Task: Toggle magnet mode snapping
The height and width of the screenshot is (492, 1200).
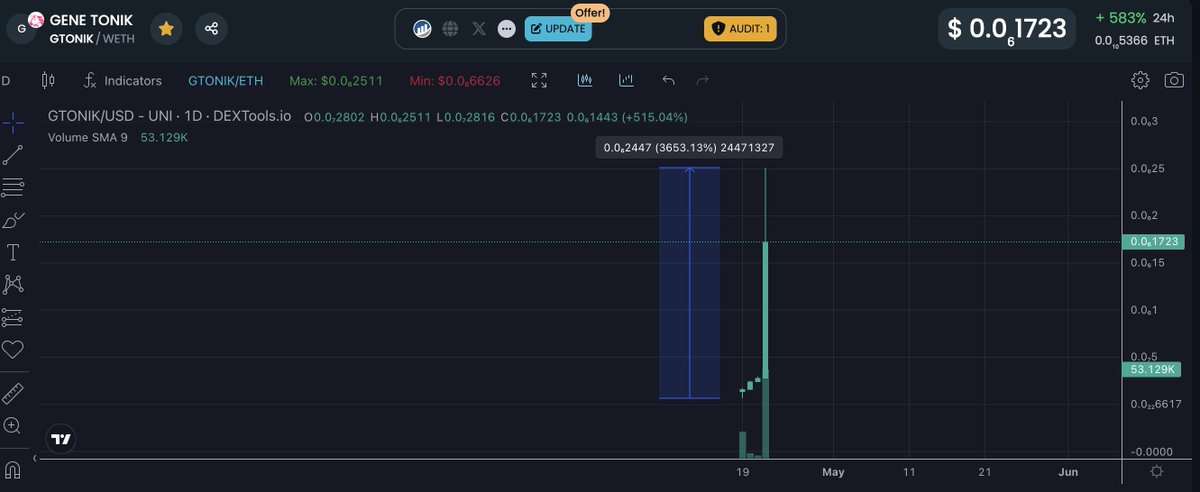Action: coord(13,469)
